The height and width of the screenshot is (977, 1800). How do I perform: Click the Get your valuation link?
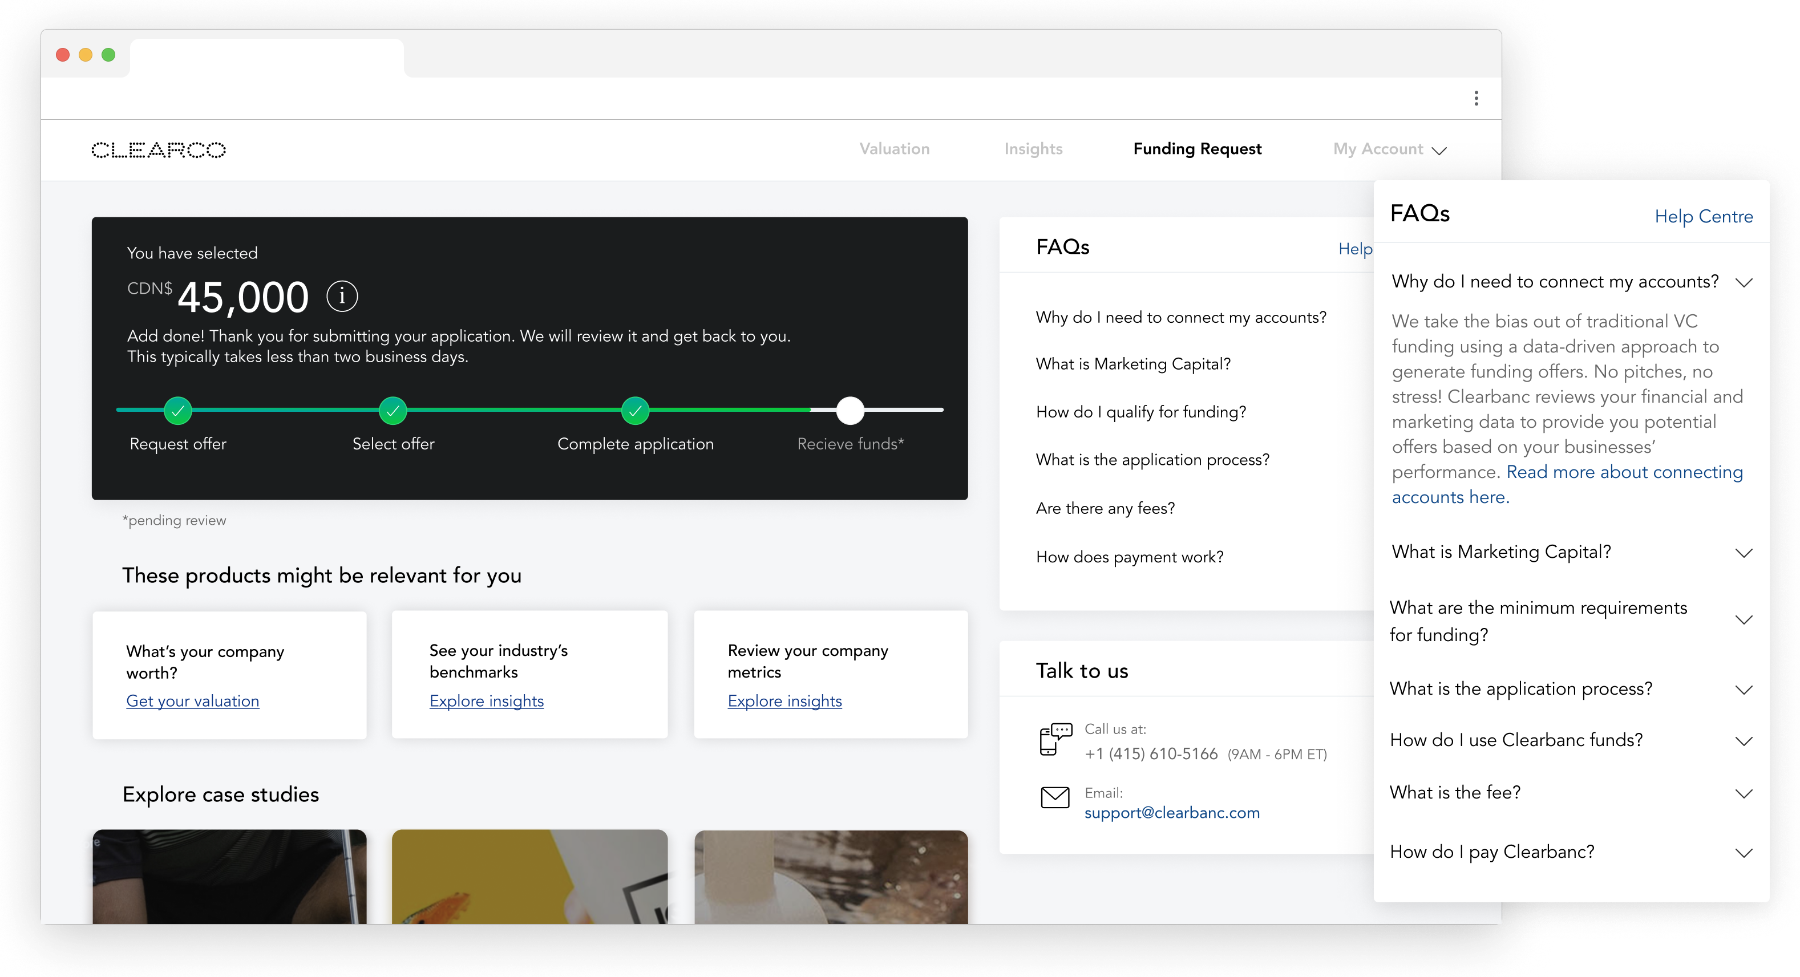(x=193, y=701)
